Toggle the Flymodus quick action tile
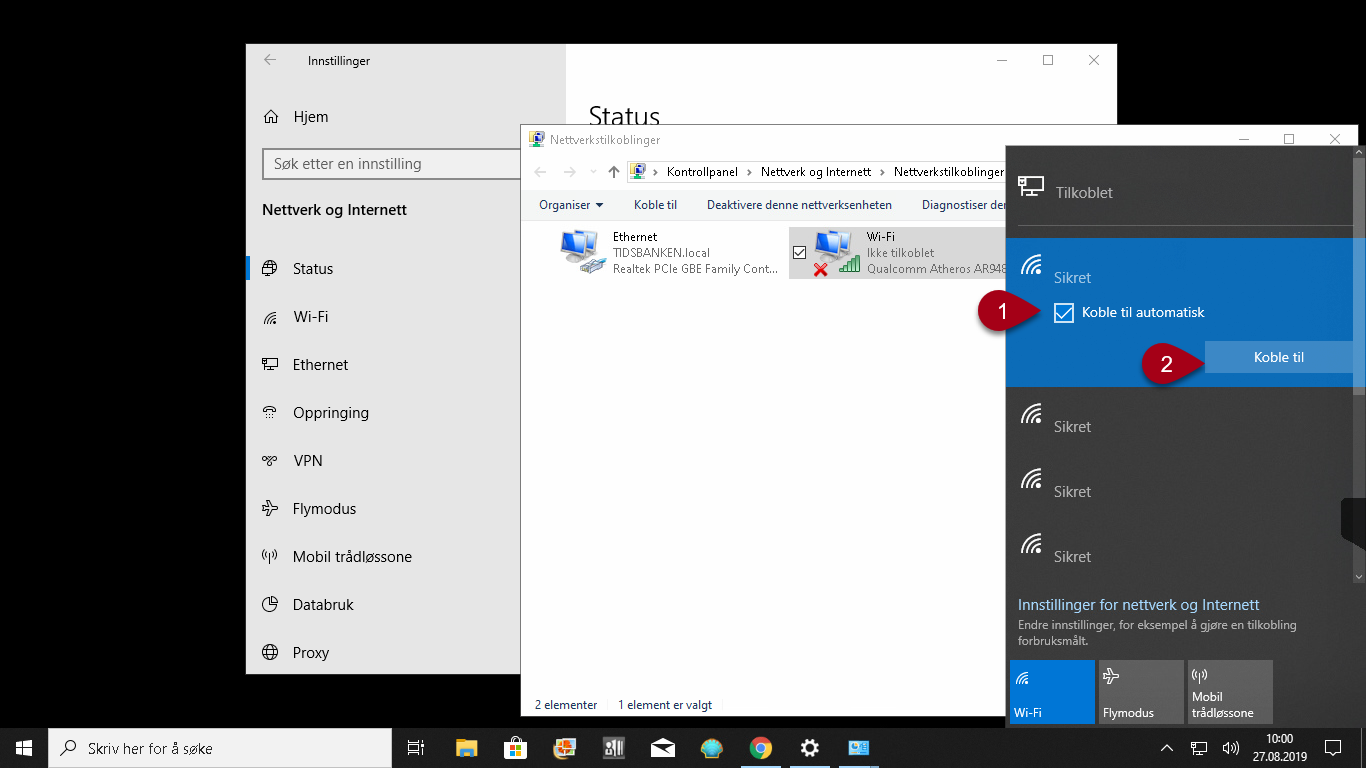The width and height of the screenshot is (1366, 768). [1141, 692]
